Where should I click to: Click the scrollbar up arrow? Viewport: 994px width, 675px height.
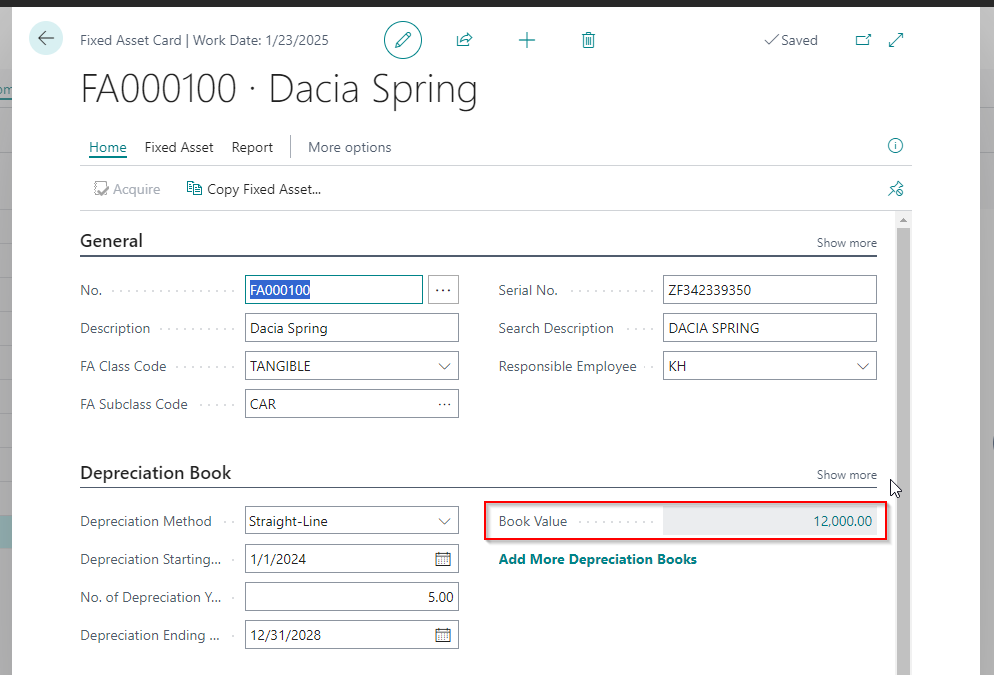click(x=903, y=220)
